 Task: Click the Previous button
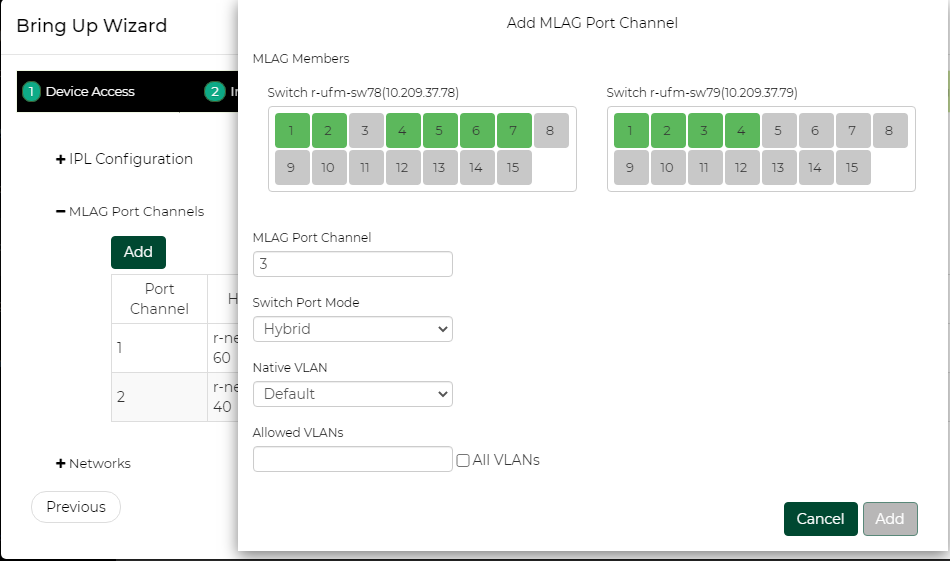(76, 507)
